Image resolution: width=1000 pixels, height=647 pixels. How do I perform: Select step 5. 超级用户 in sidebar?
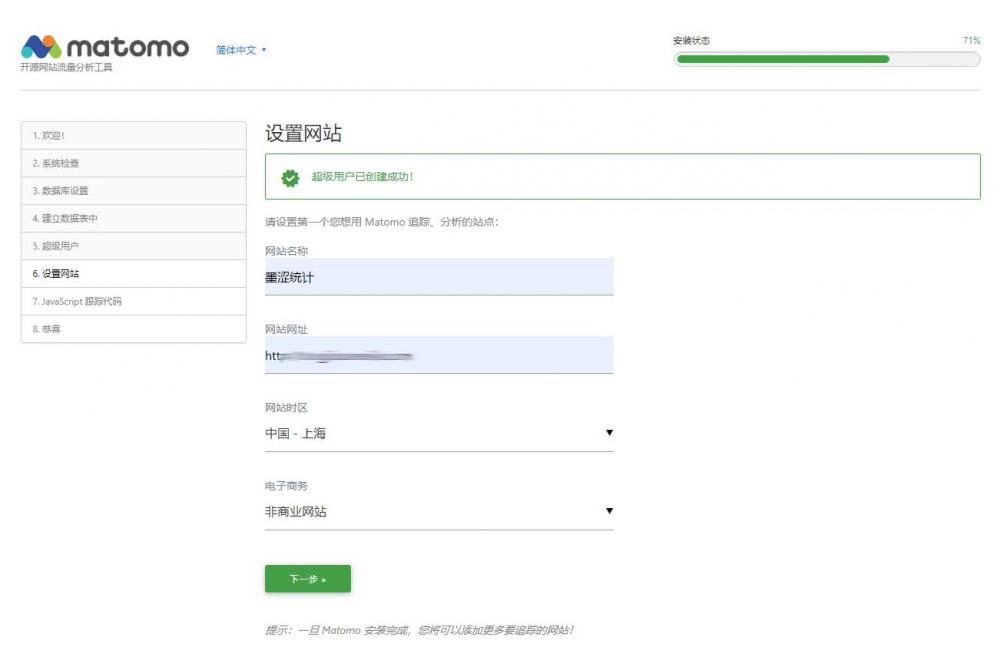point(133,246)
